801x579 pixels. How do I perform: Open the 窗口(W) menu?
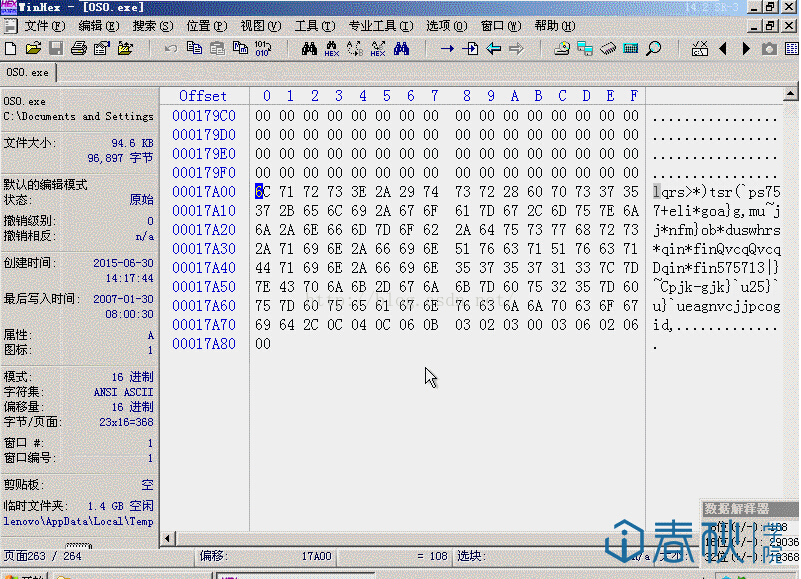pyautogui.click(x=501, y=26)
